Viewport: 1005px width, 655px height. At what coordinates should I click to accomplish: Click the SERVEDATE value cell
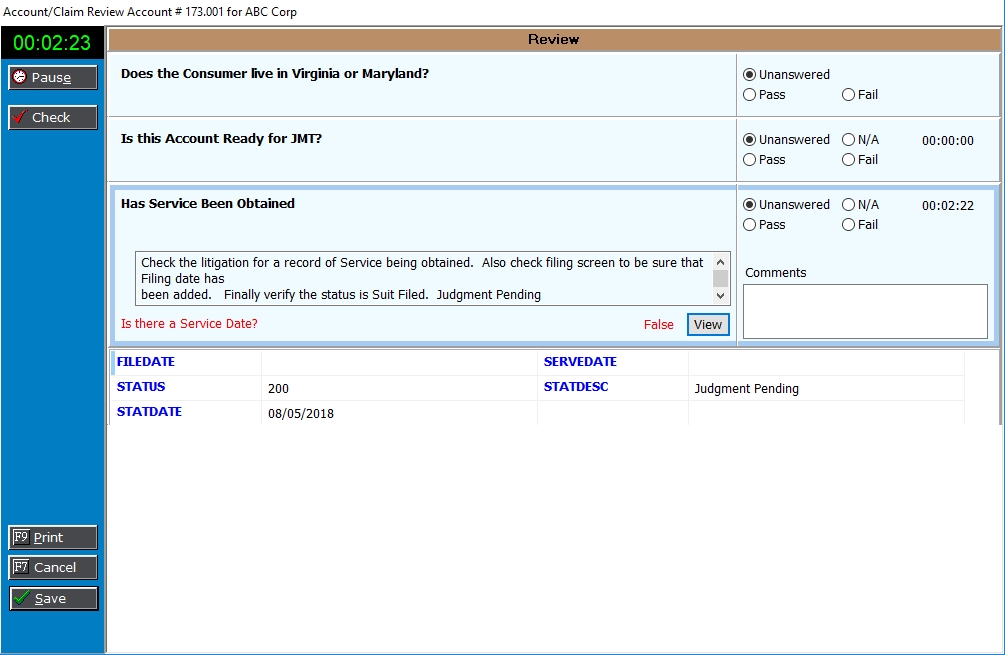(825, 362)
